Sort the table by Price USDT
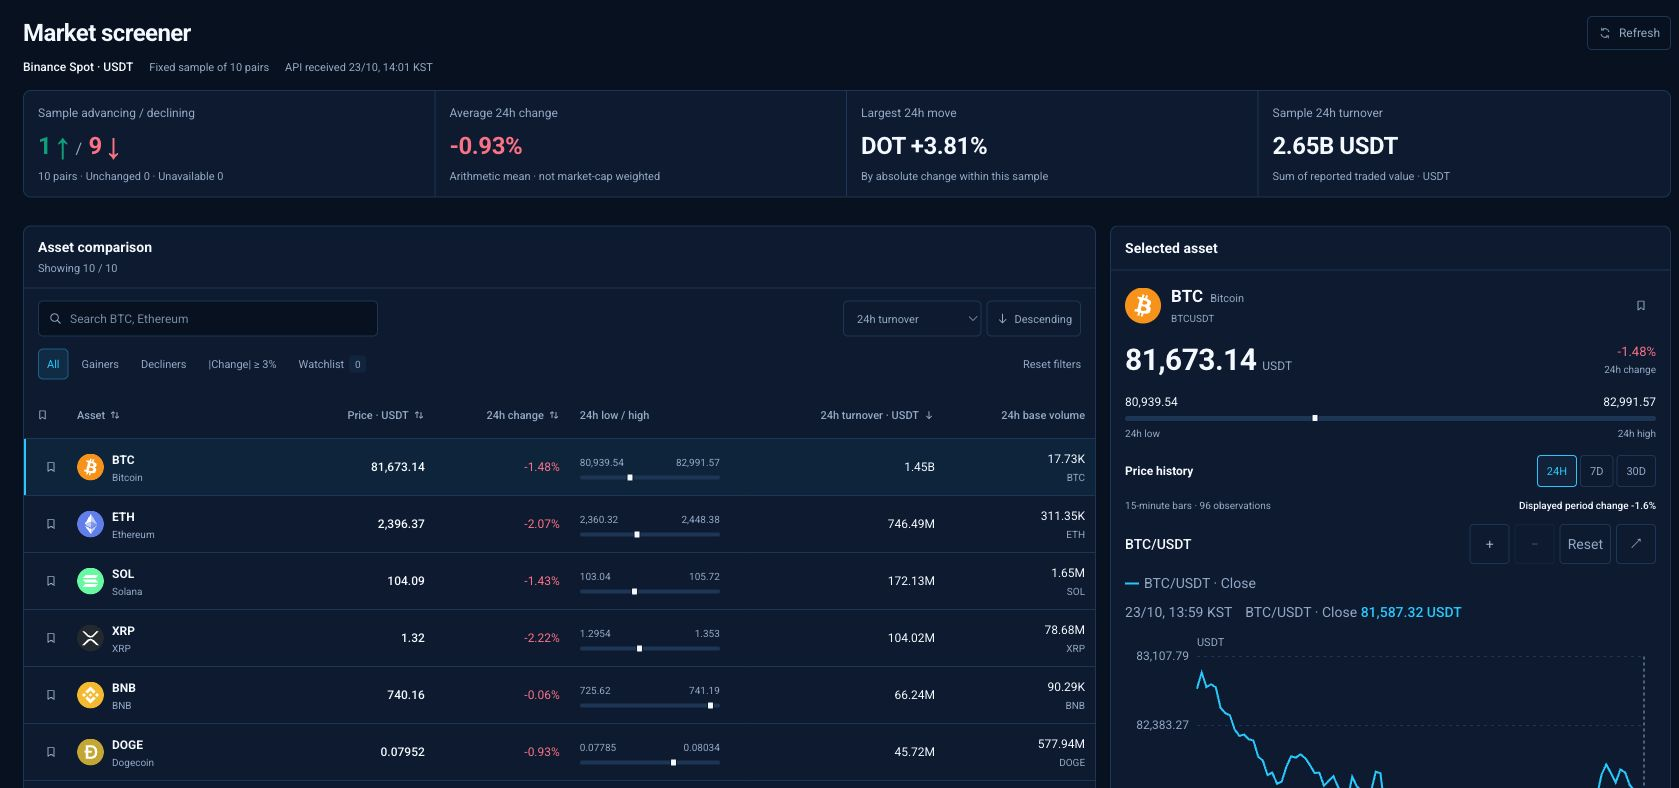Screen dimensions: 1679x788 click(x=385, y=415)
